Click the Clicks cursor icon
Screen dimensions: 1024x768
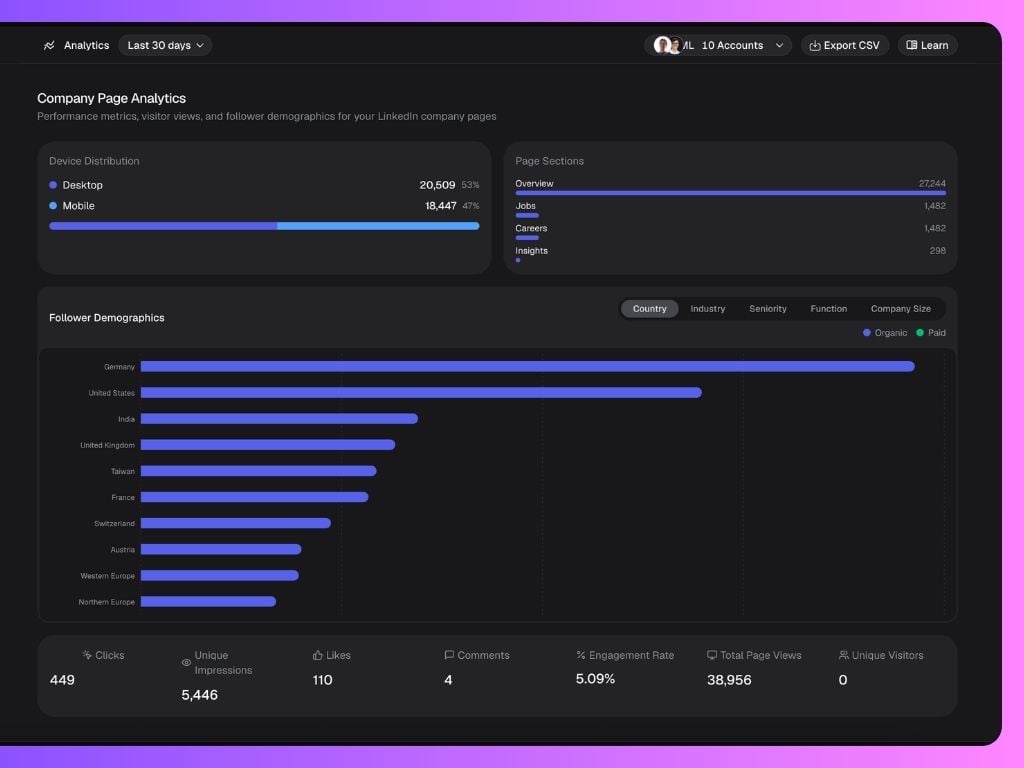87,654
